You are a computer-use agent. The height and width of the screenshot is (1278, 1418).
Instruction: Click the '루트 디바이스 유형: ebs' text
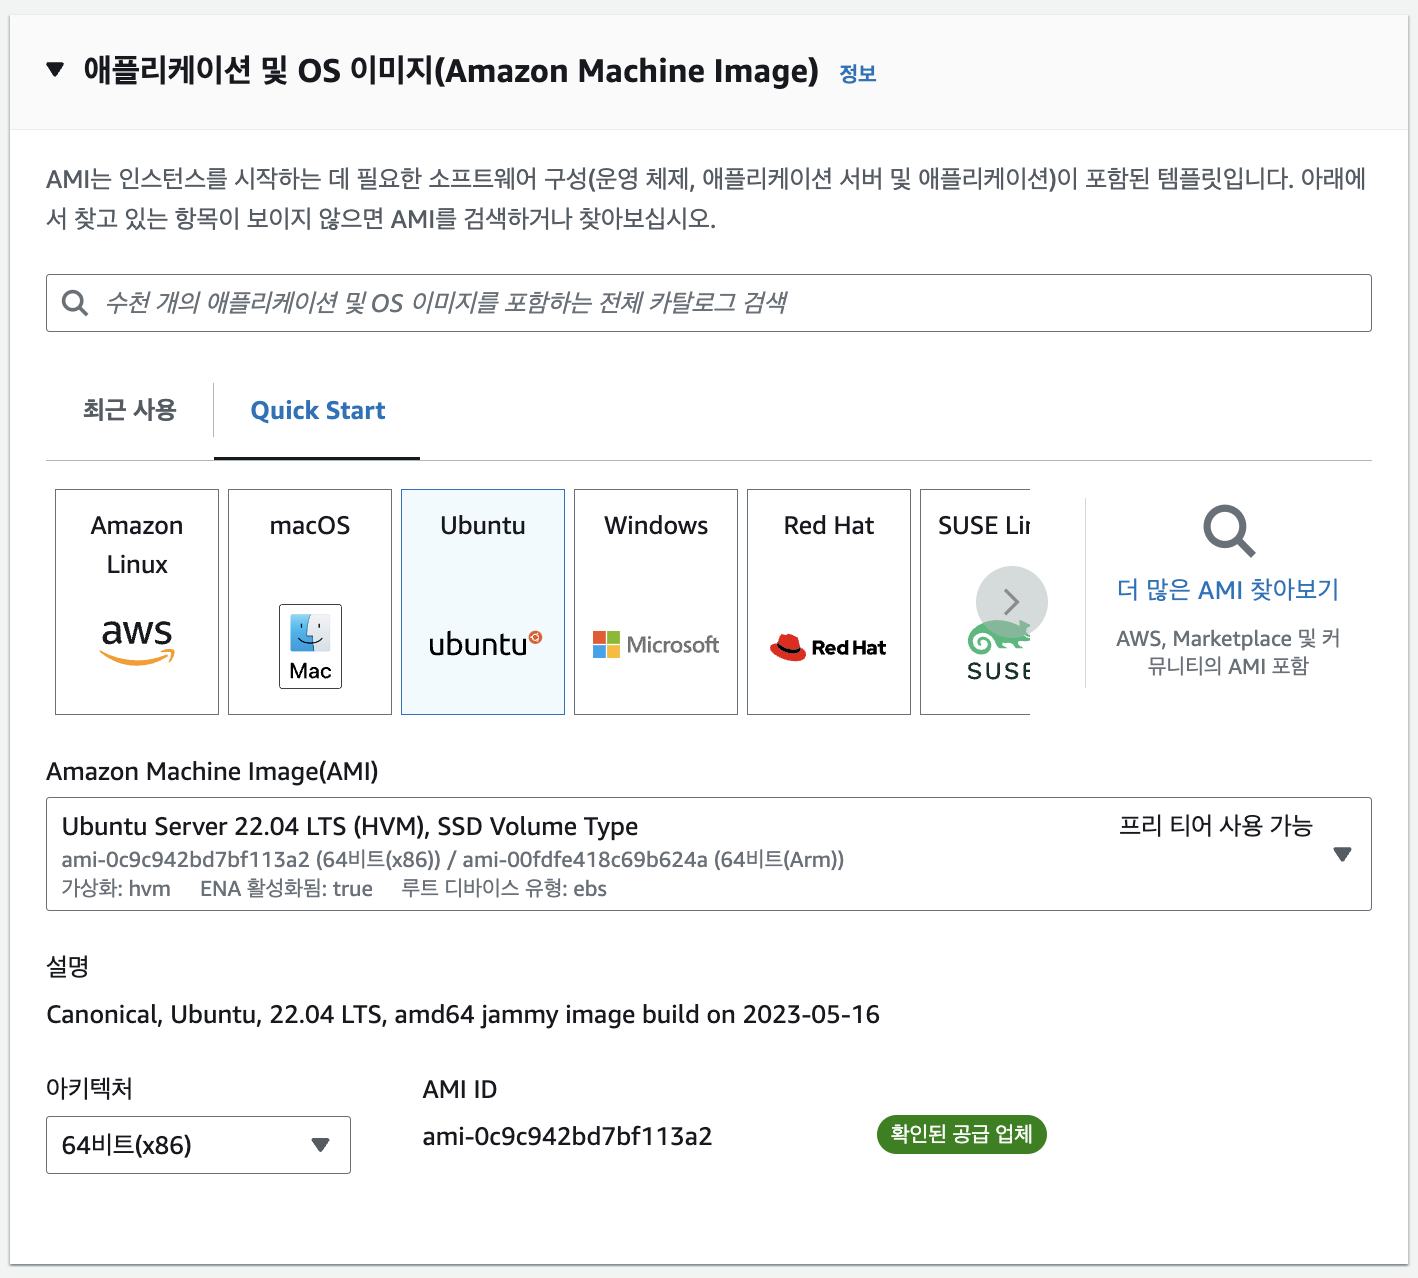504,889
